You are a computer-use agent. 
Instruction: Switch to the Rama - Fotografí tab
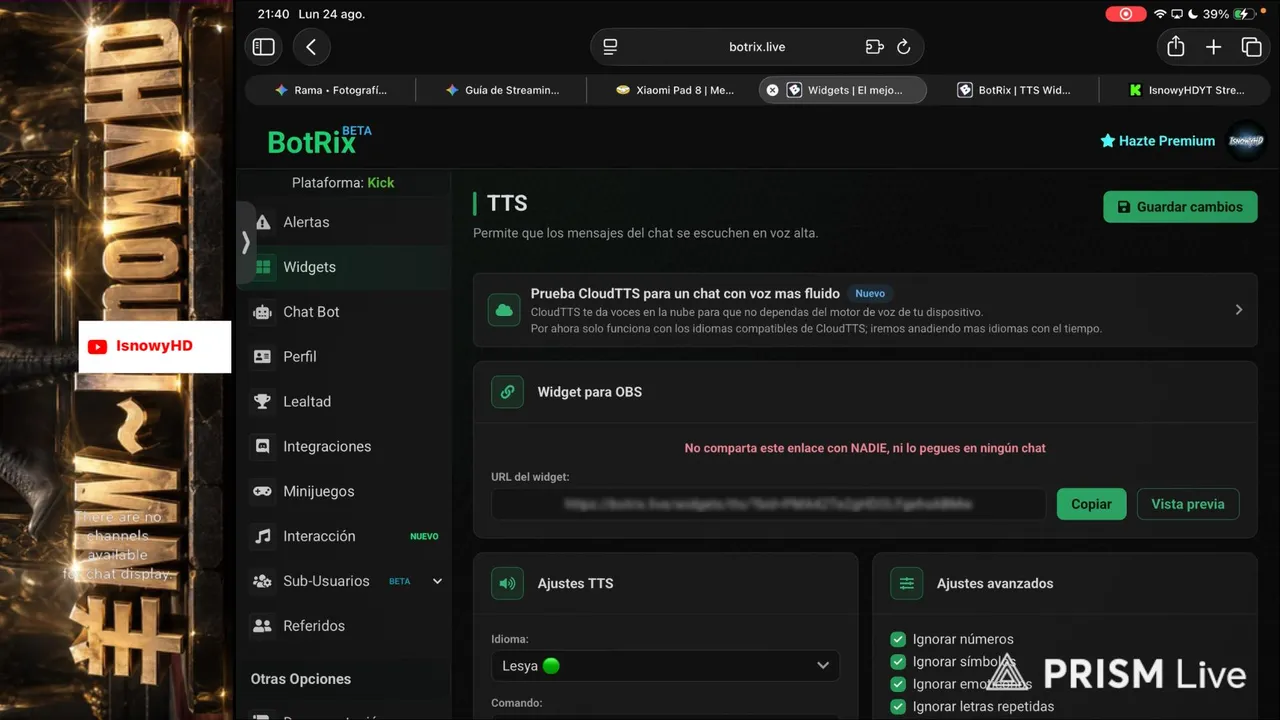click(330, 90)
